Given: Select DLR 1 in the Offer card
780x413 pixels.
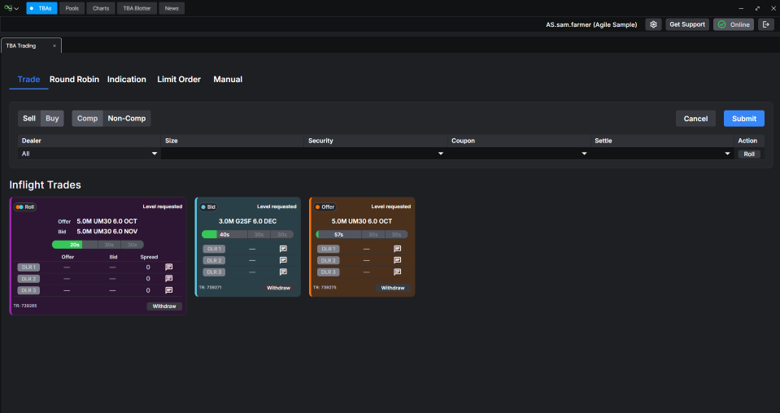Looking at the screenshot, I should 328,248.
